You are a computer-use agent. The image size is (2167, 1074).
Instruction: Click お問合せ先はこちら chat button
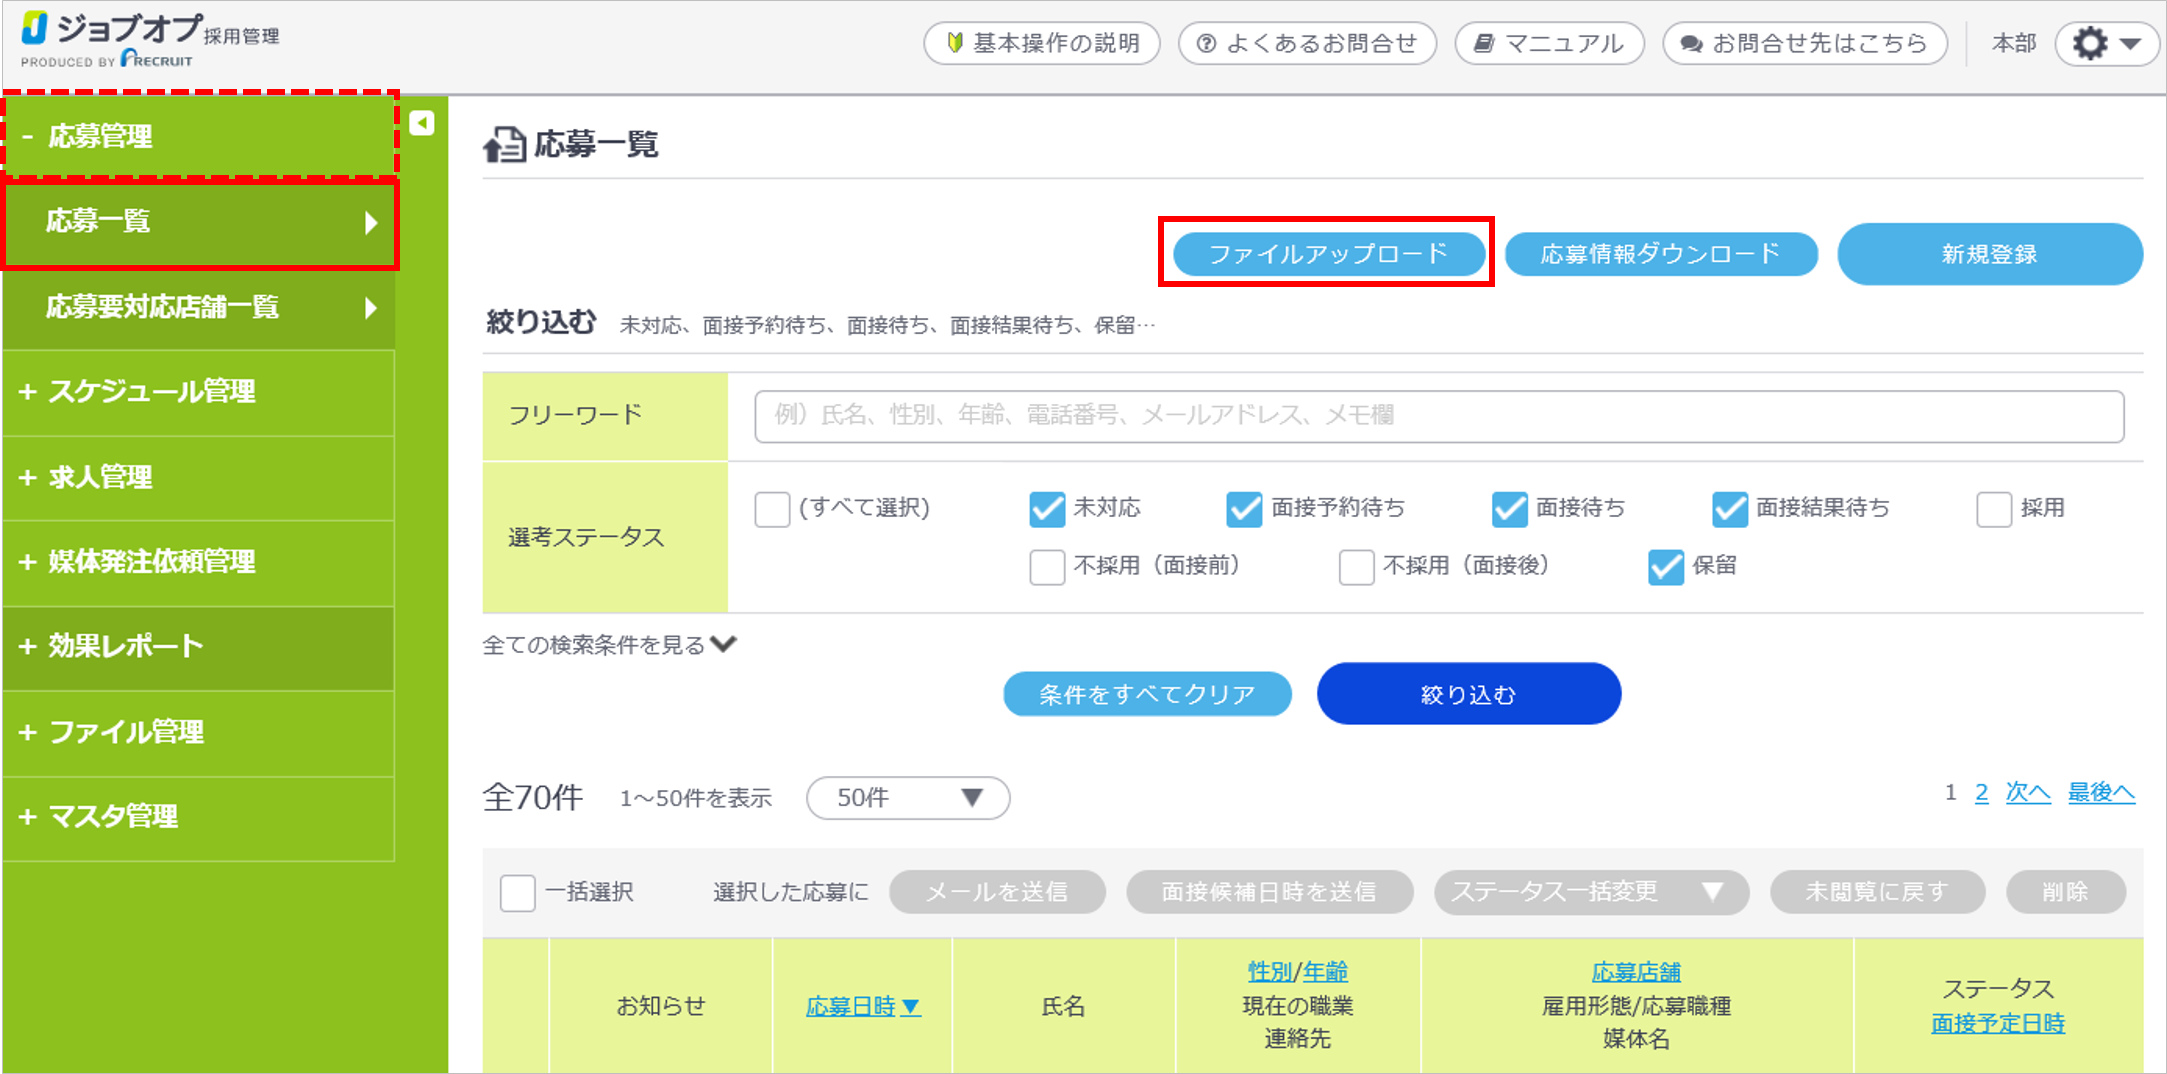[1804, 44]
